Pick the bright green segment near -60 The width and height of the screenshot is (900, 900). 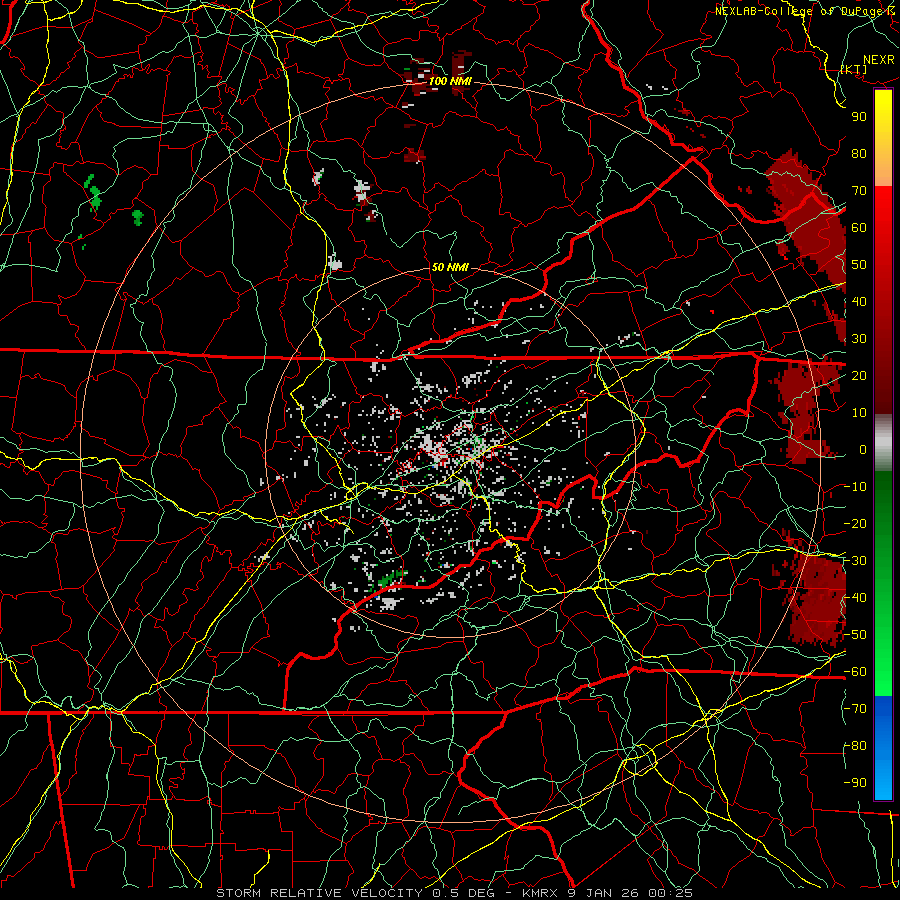(883, 677)
